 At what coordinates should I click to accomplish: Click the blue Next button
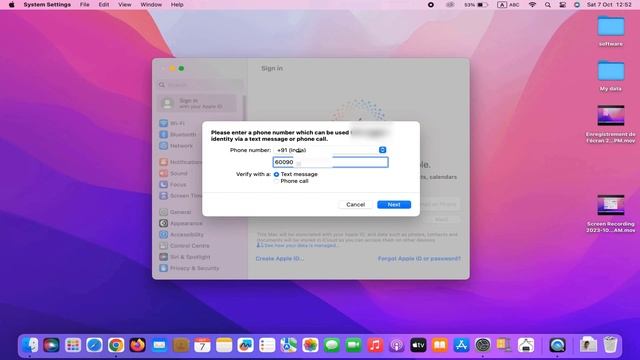point(394,204)
